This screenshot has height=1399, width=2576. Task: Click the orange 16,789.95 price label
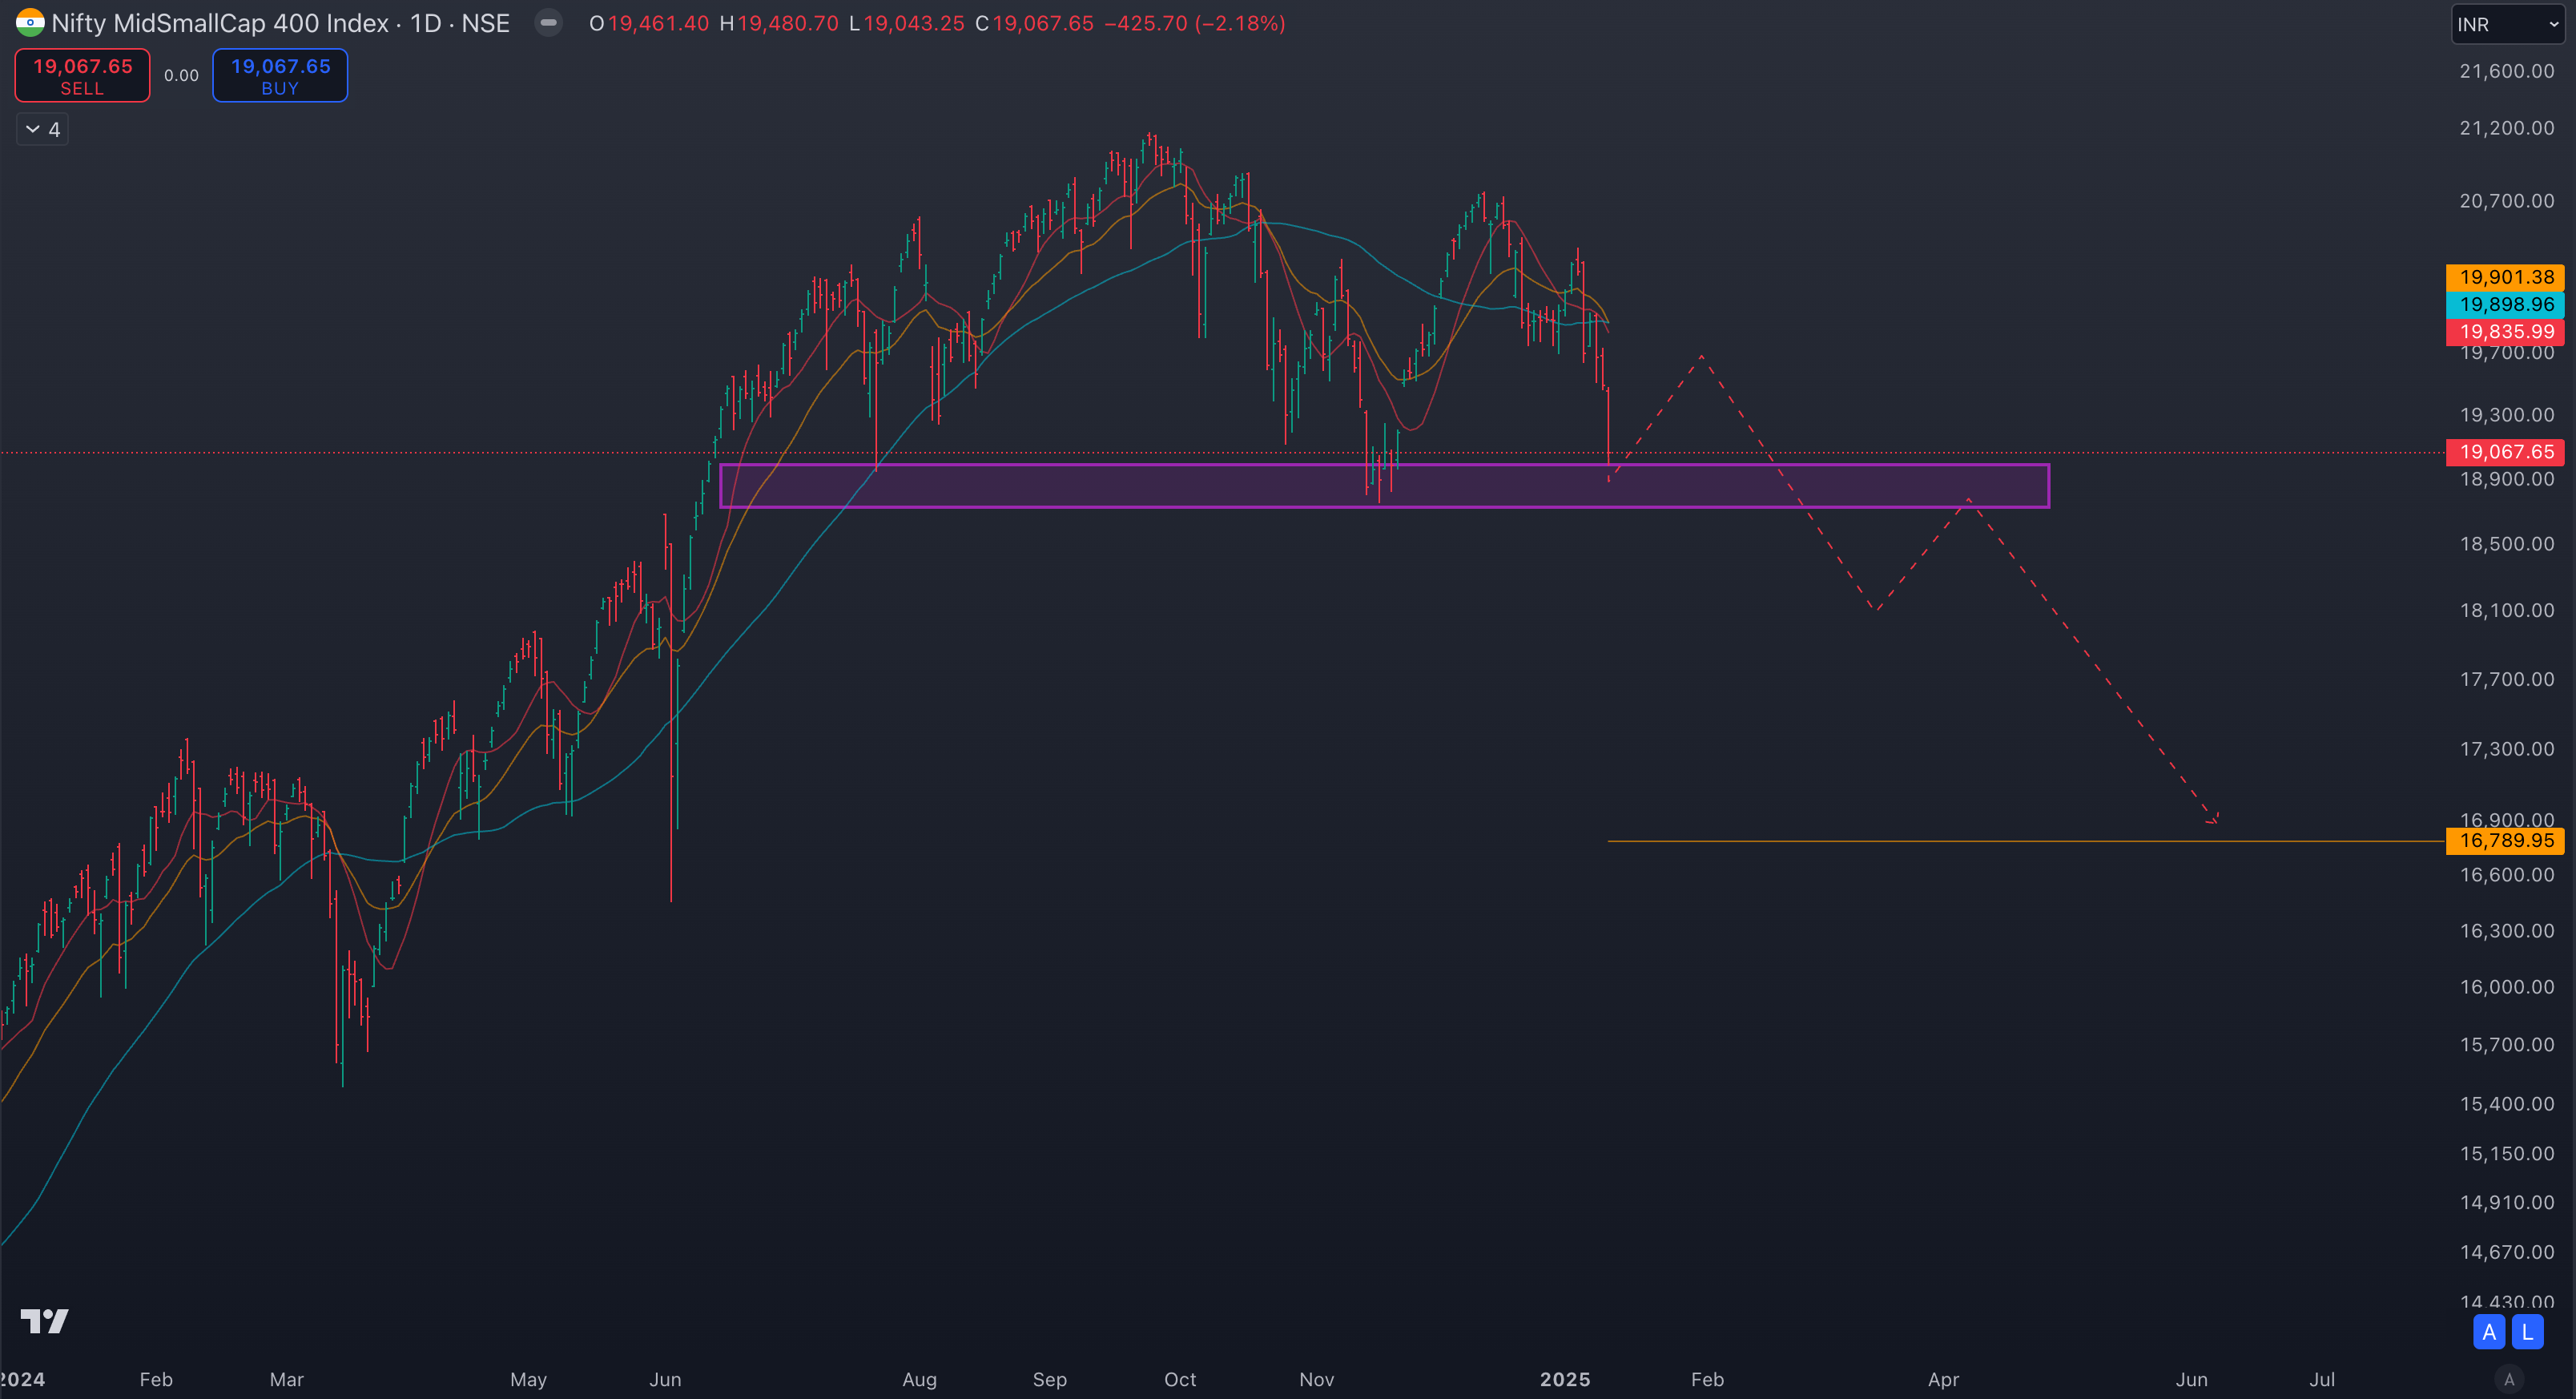[2505, 840]
